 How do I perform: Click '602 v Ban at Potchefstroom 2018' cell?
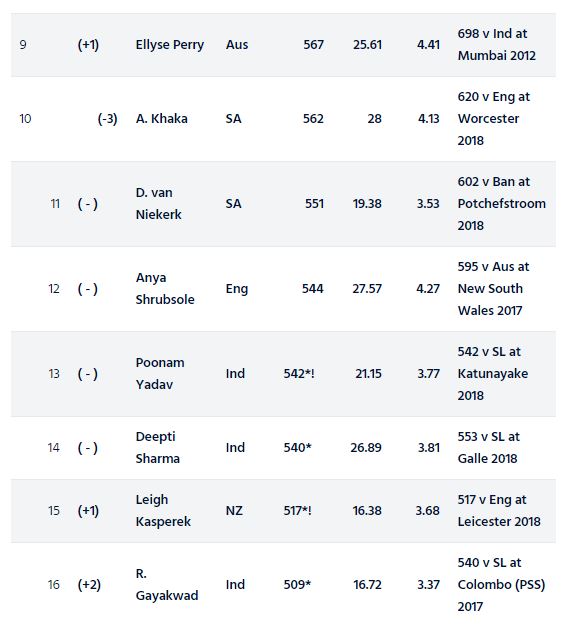click(x=502, y=204)
